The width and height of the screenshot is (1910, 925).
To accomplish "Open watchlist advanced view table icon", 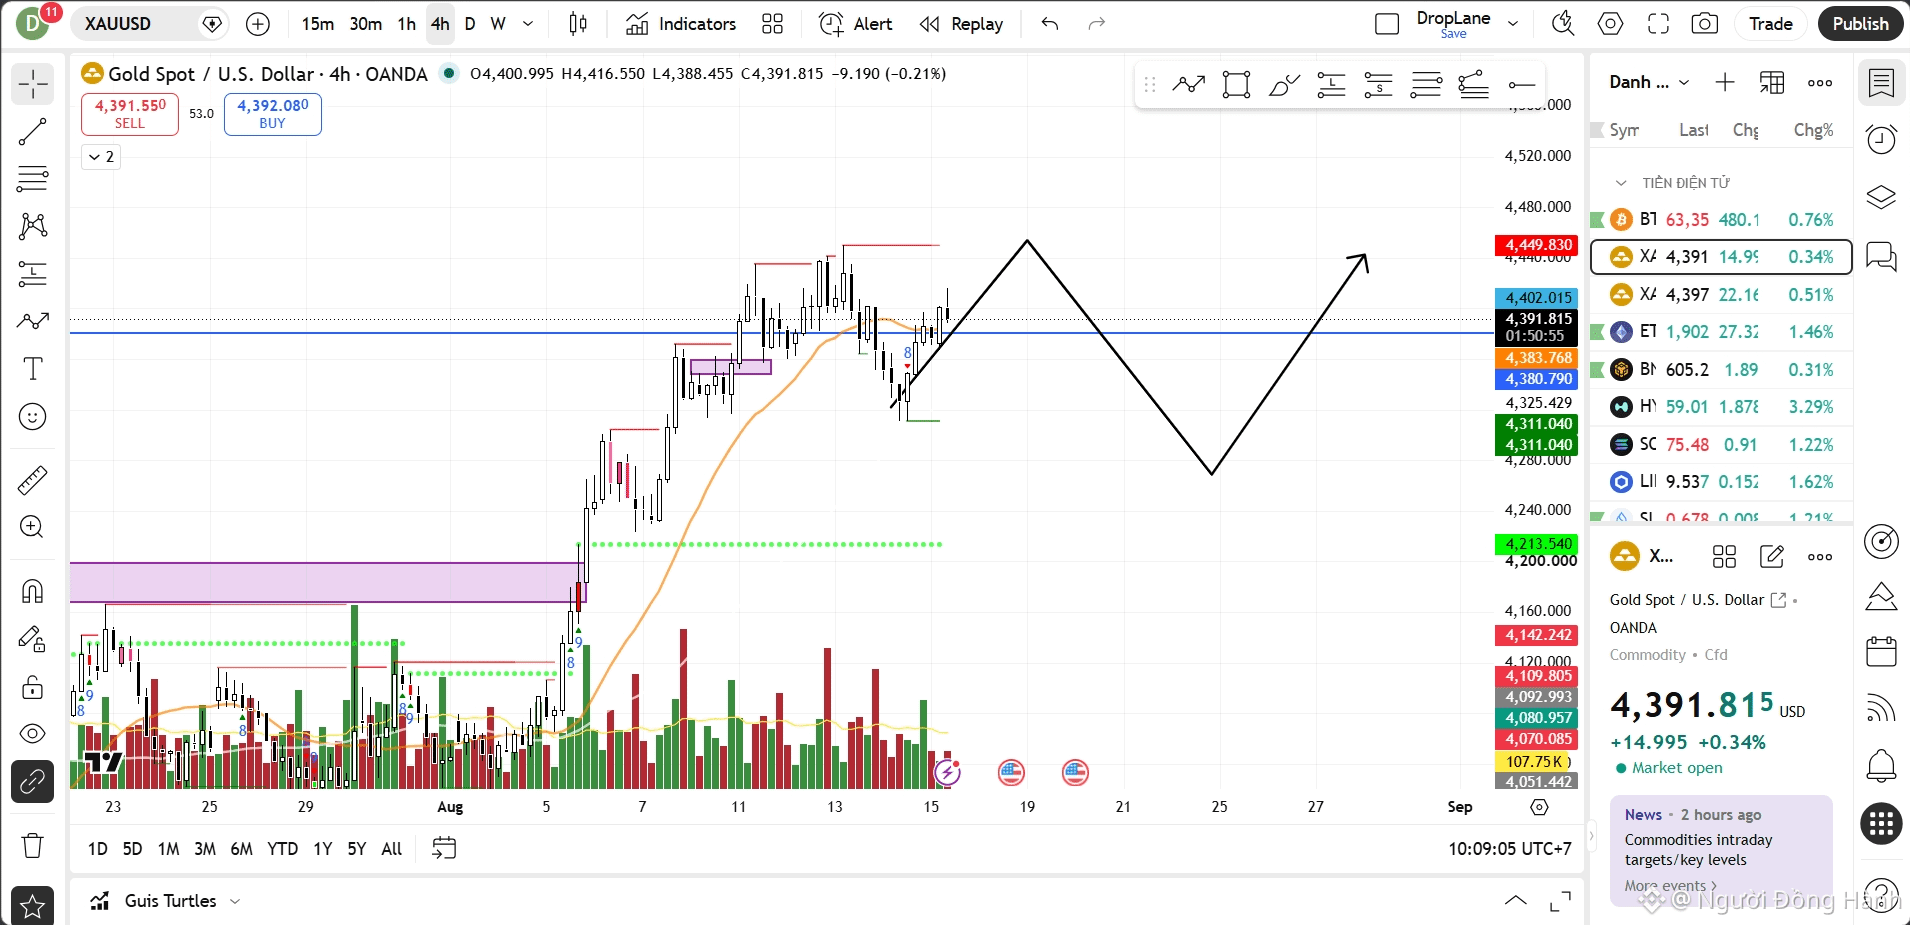I will [1772, 82].
